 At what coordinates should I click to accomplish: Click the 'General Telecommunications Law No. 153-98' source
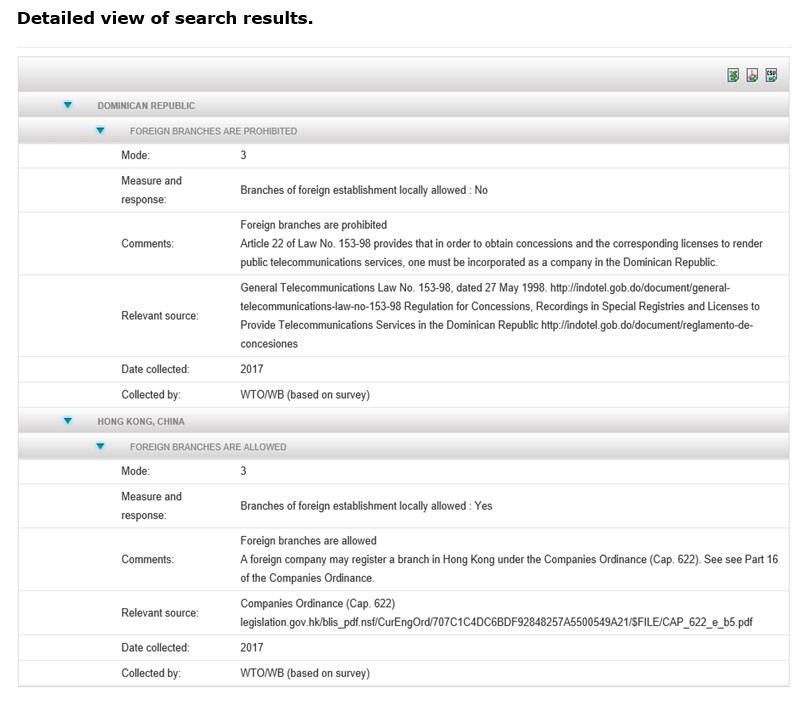click(500, 316)
